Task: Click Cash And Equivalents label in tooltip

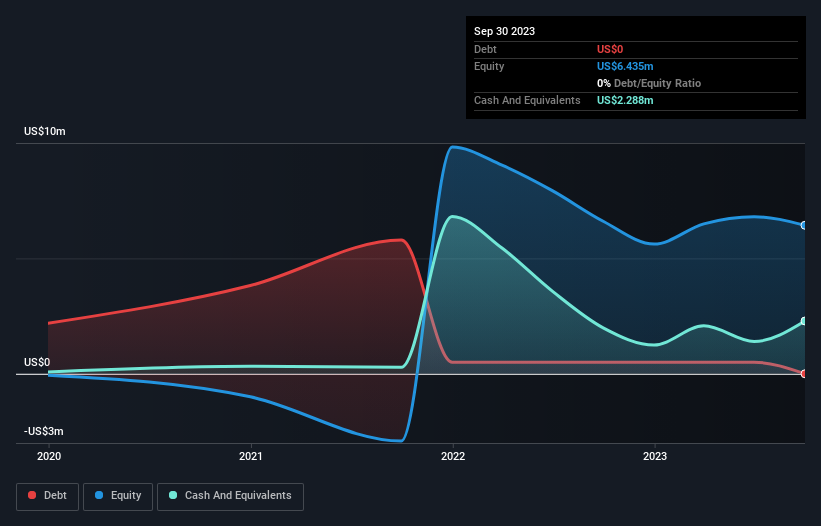Action: click(527, 100)
